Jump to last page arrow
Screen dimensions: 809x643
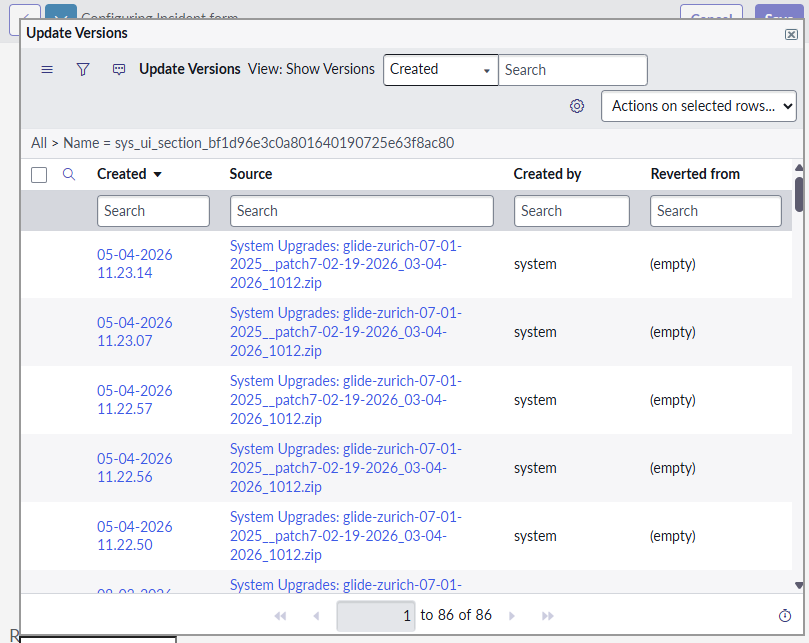click(548, 616)
